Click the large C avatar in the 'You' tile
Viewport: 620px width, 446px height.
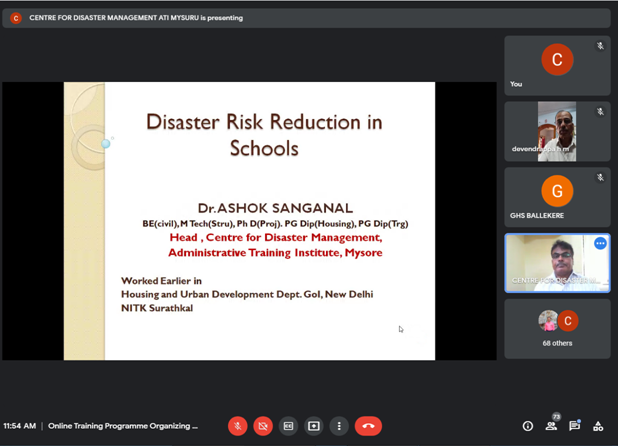557,59
